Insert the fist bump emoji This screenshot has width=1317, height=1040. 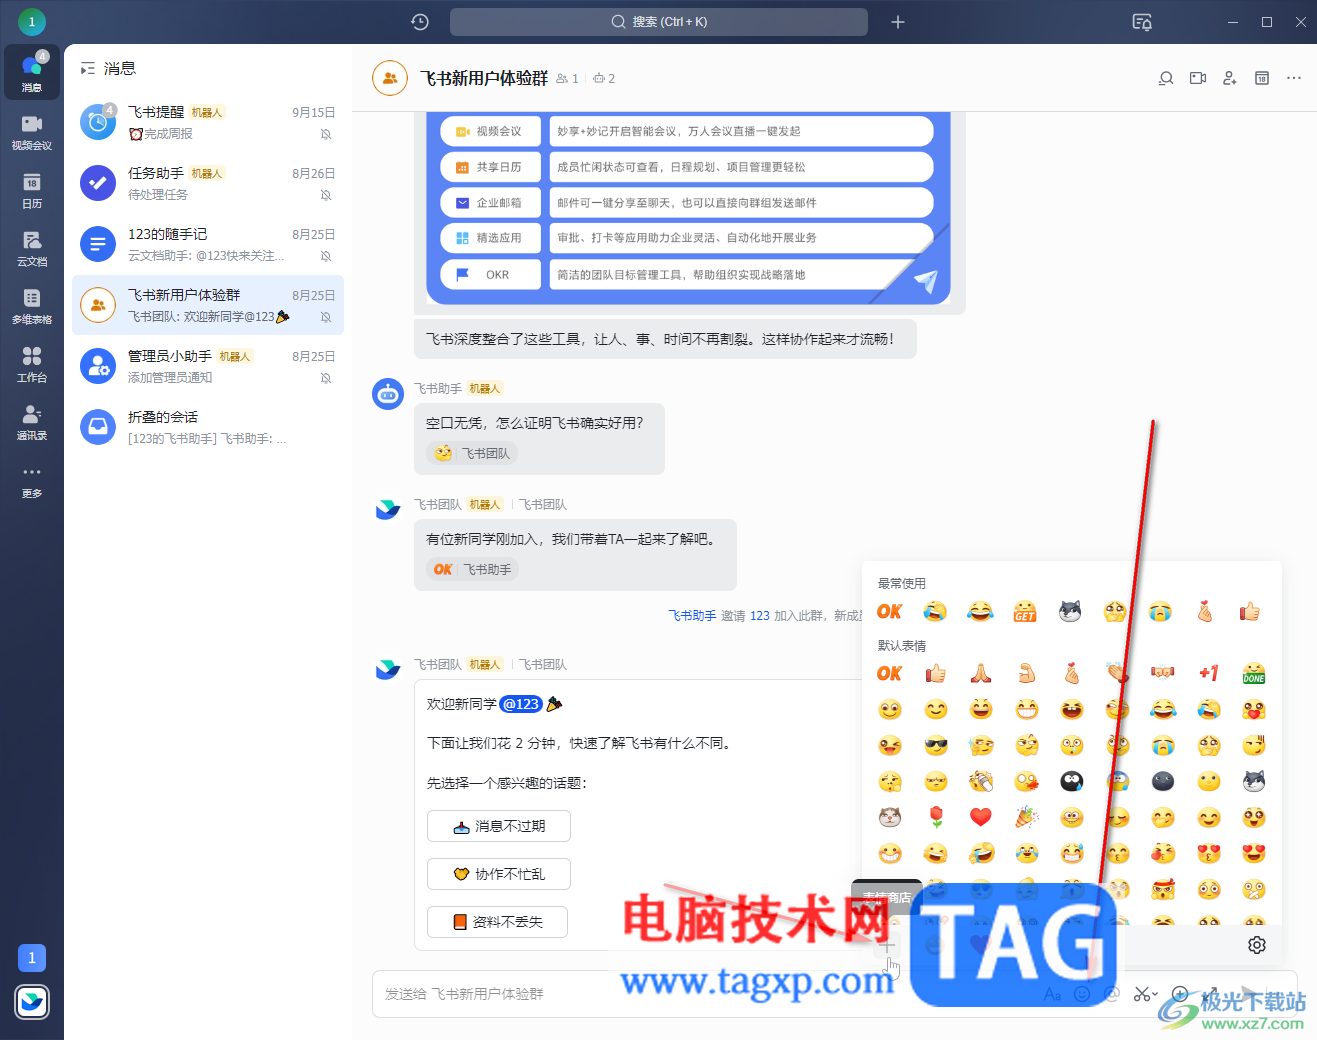tap(1163, 674)
